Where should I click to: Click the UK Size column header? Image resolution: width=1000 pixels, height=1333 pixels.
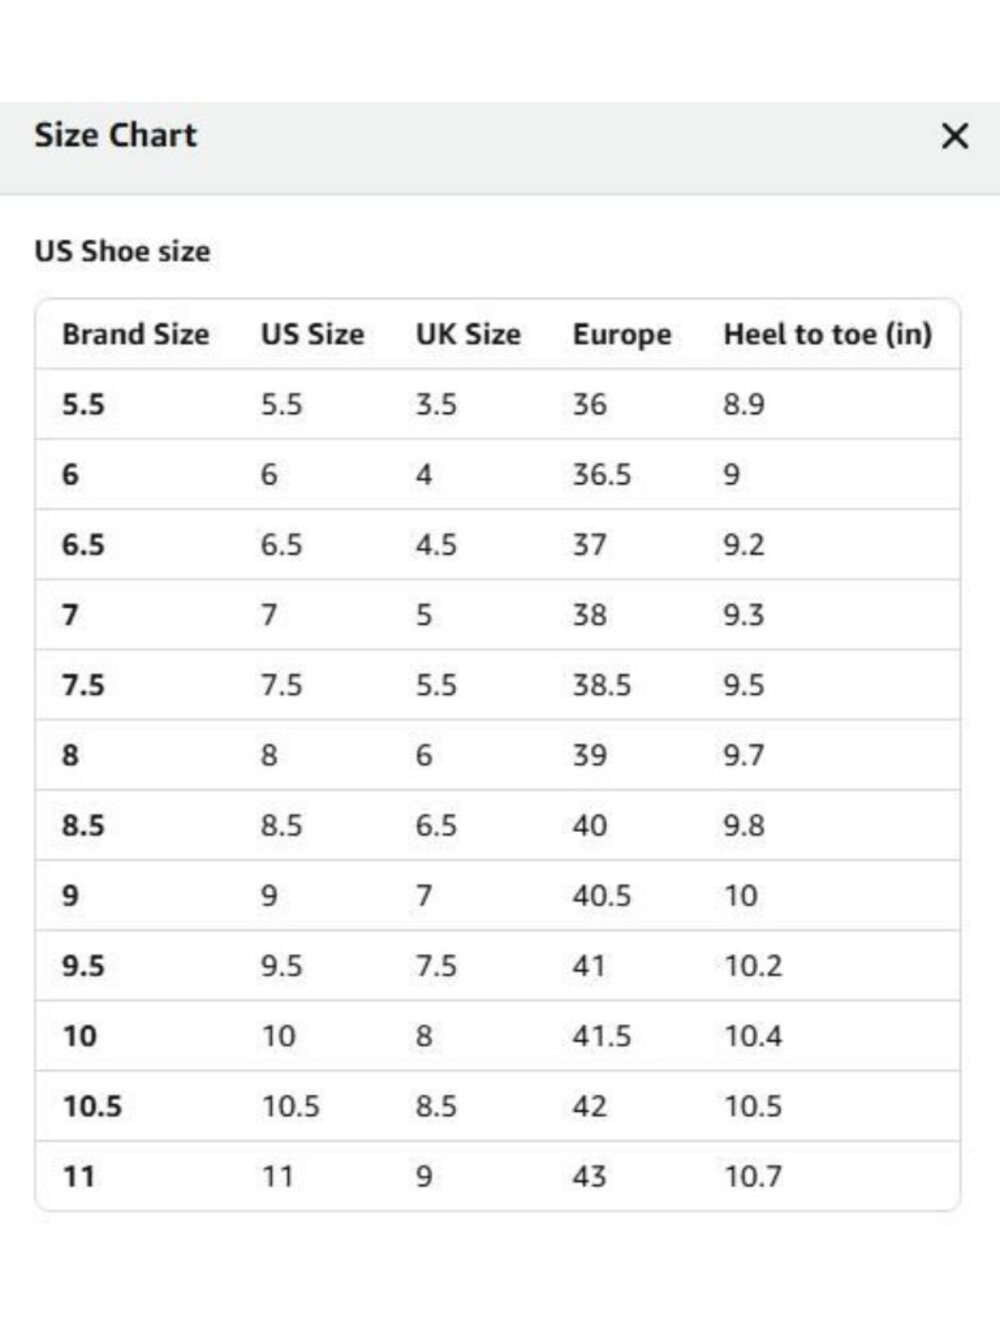tap(468, 334)
